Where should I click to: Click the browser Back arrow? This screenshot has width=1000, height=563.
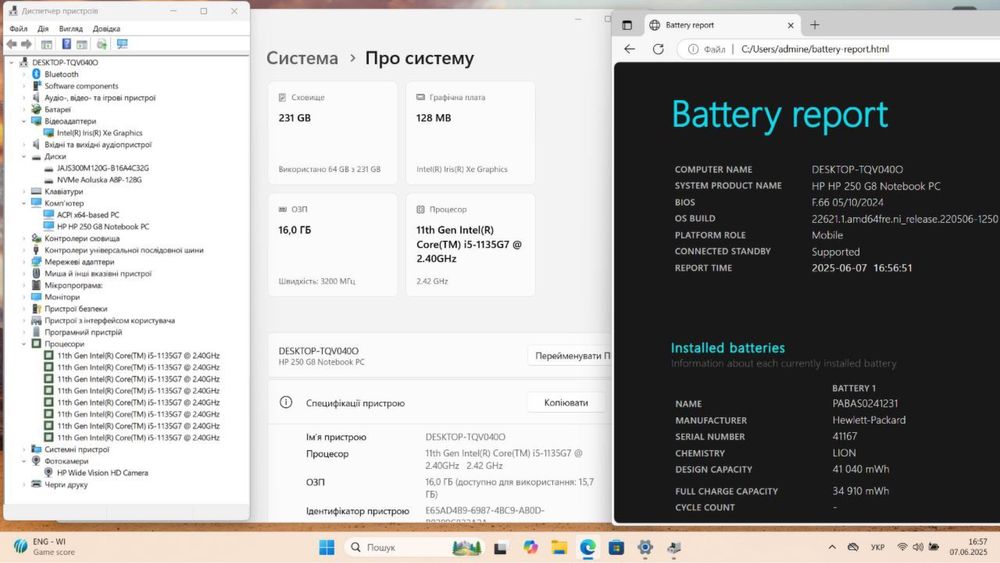coord(629,49)
